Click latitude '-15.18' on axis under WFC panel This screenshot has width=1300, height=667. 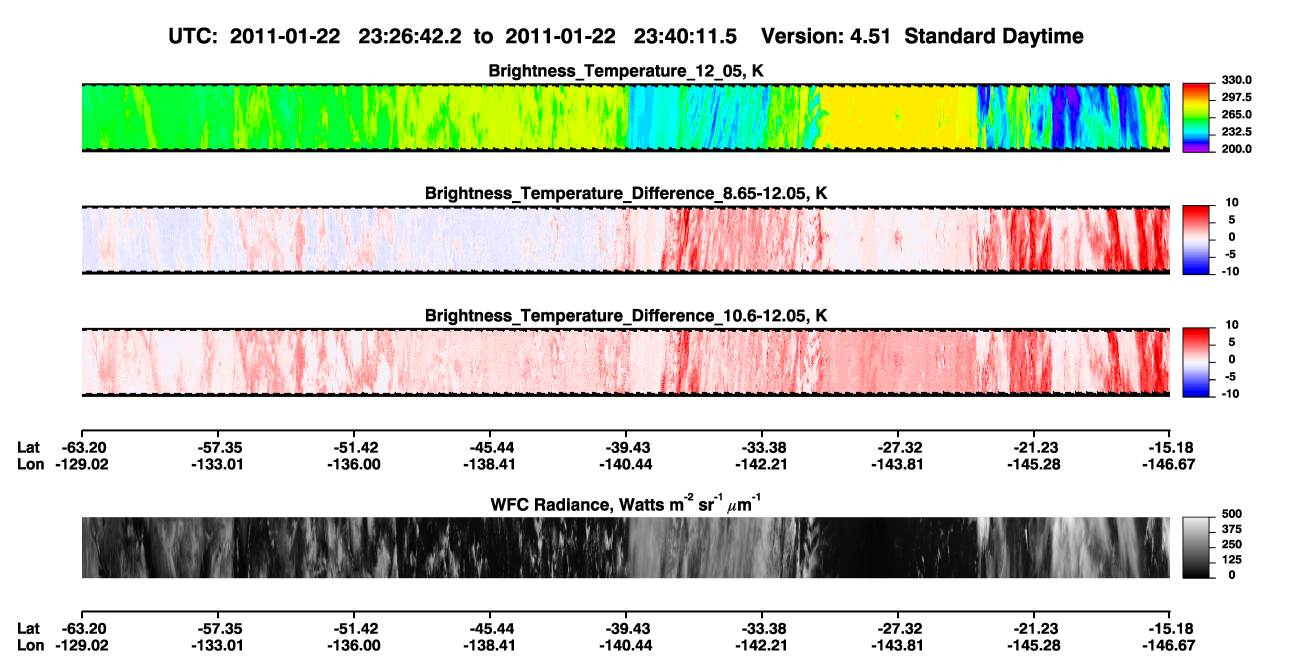click(1170, 628)
